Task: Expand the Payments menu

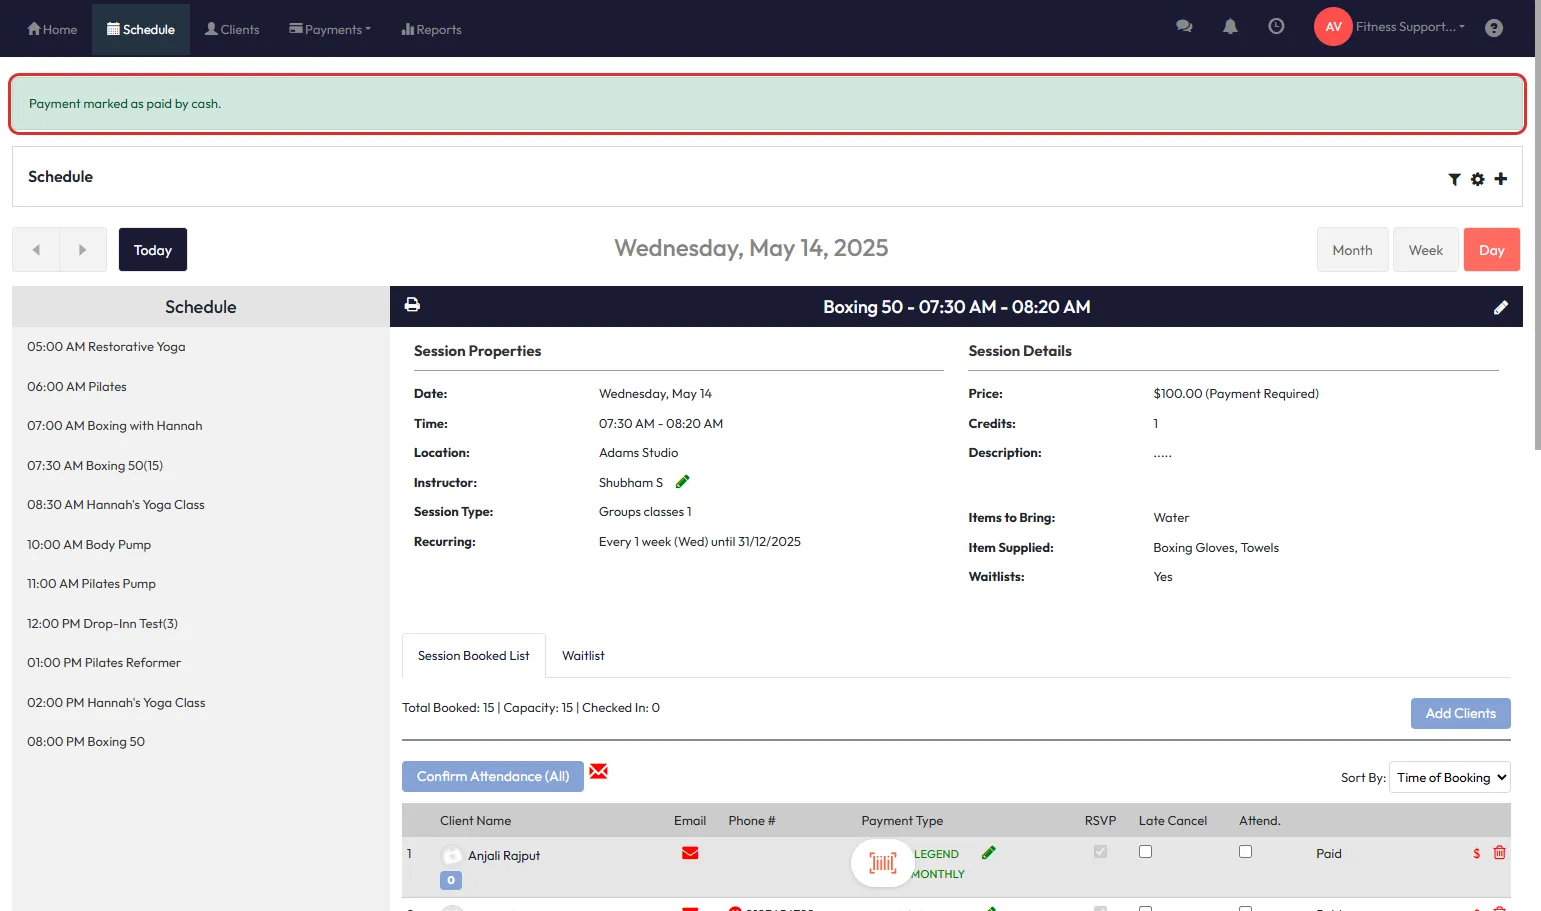Action: click(x=330, y=29)
